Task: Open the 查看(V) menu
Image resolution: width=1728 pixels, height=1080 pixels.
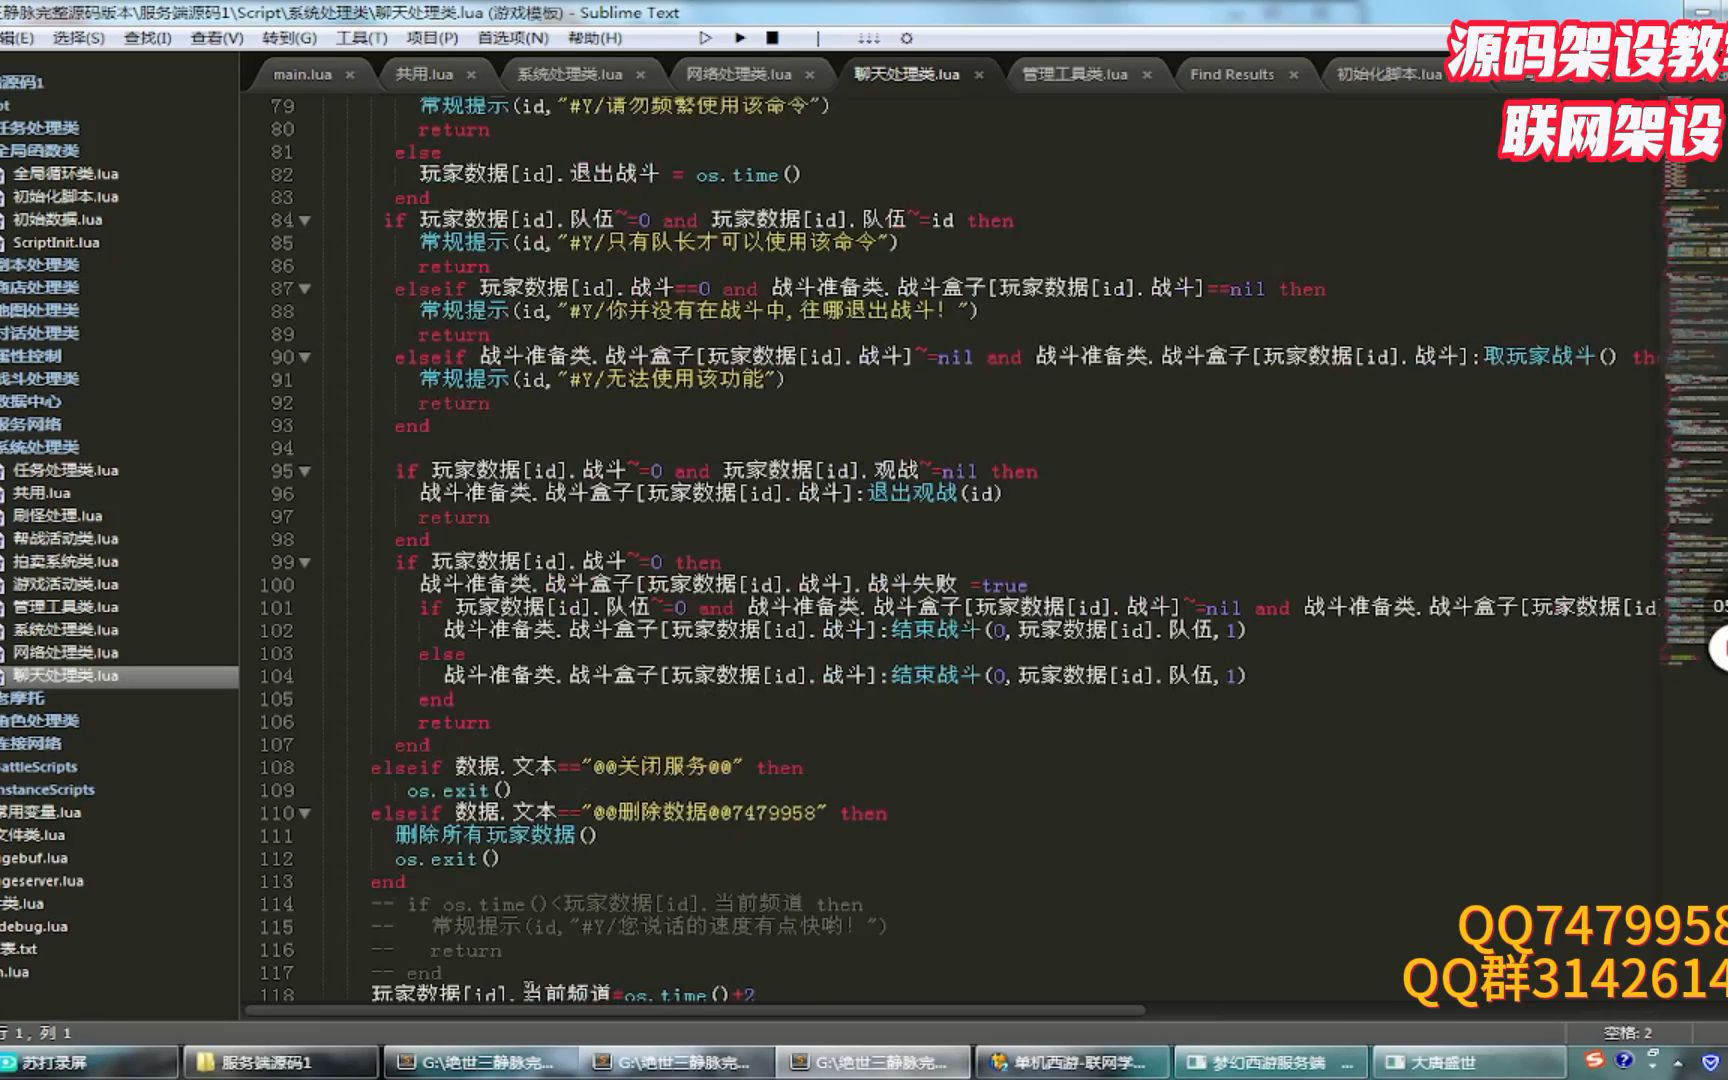Action: [x=217, y=38]
